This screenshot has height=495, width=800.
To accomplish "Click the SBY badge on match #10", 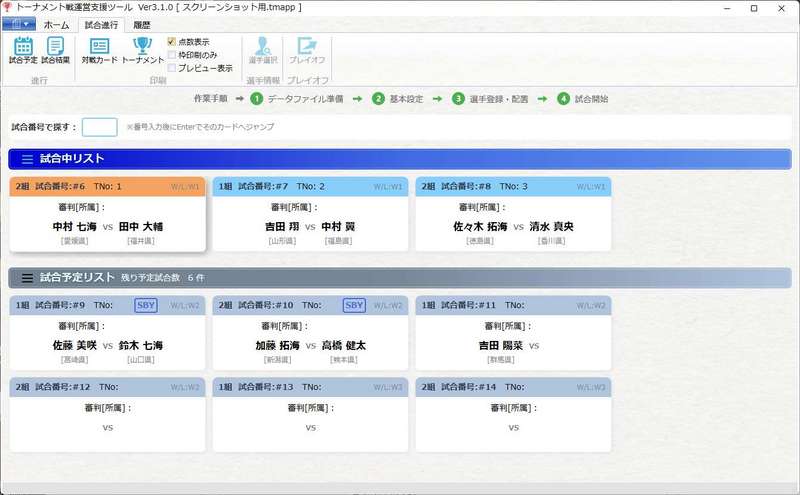I will coord(354,305).
